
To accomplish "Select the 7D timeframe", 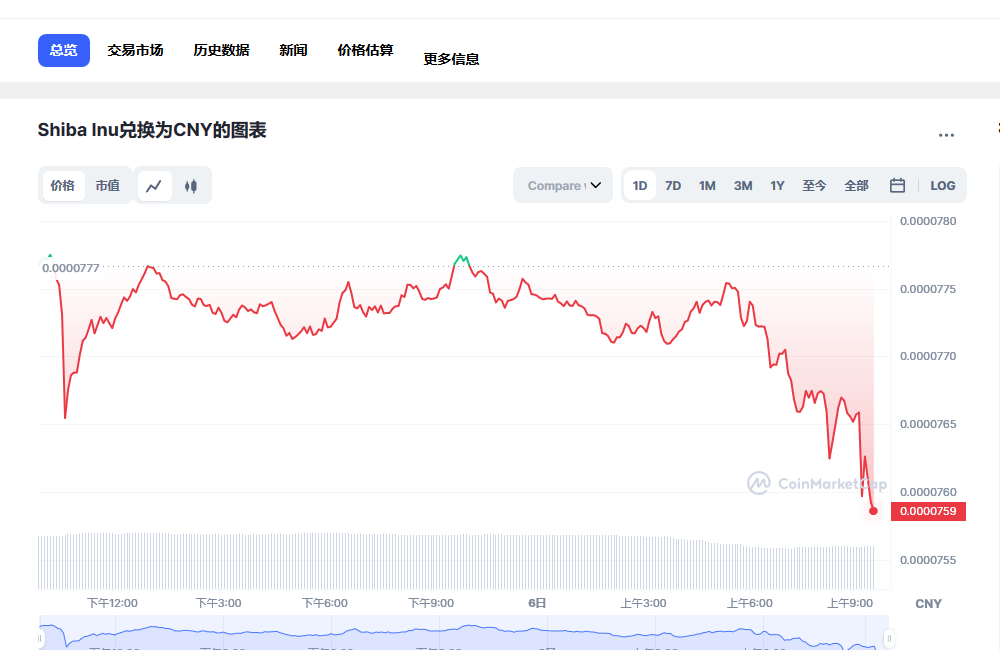I will pyautogui.click(x=673, y=185).
